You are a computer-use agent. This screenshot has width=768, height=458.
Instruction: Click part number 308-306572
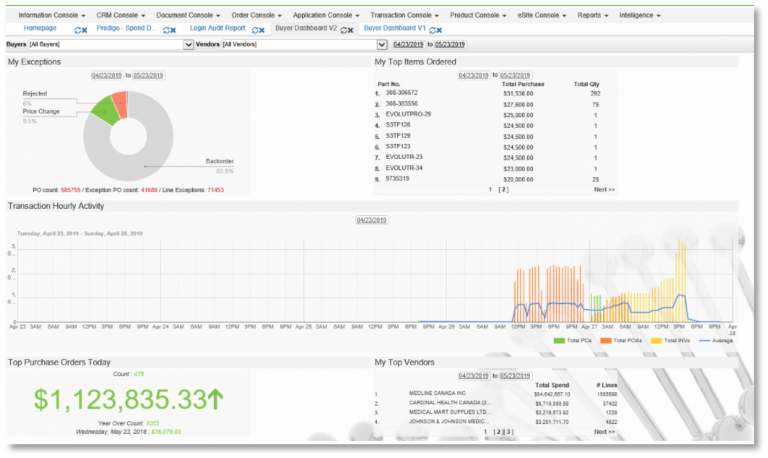pyautogui.click(x=402, y=93)
